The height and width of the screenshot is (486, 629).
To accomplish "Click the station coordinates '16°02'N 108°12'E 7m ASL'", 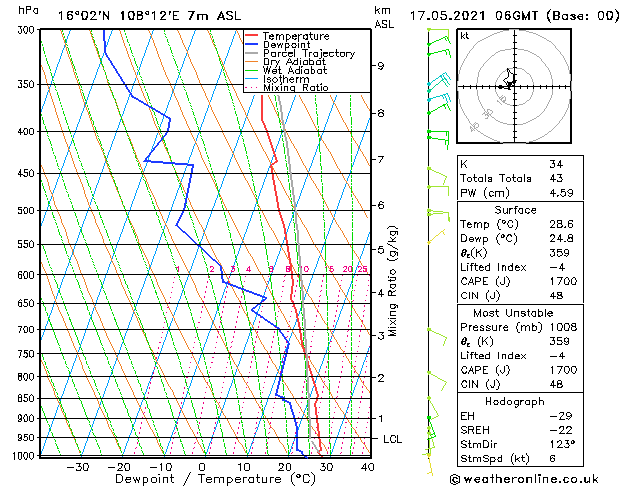I will click(x=149, y=16).
